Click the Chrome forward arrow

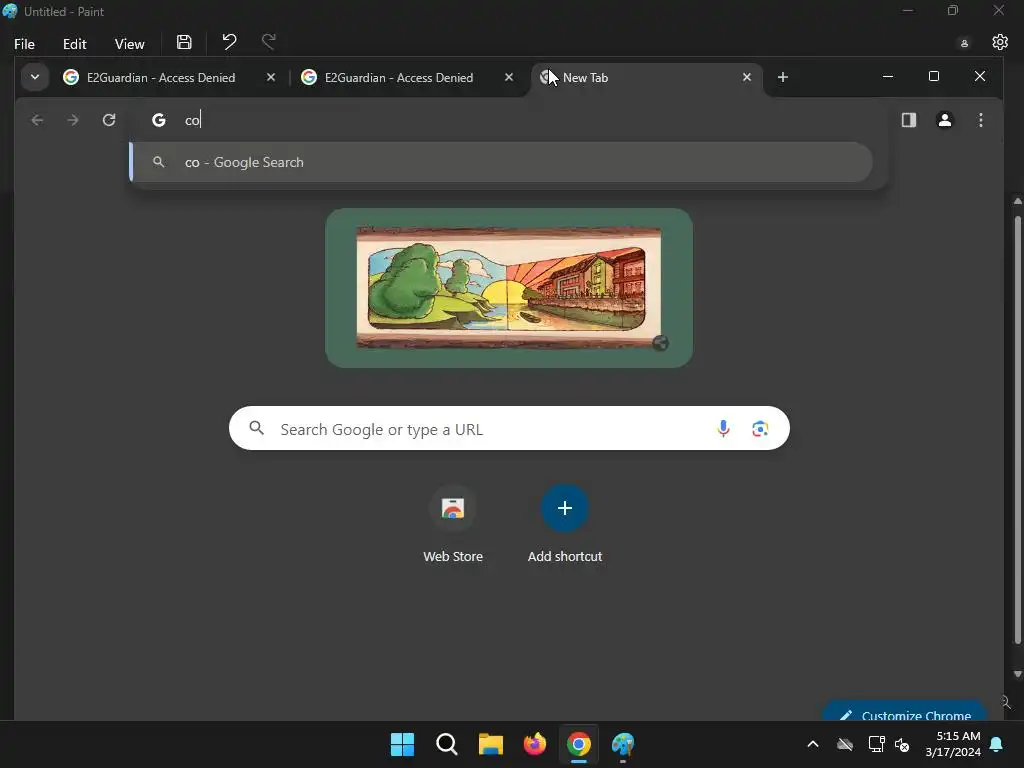pos(73,120)
